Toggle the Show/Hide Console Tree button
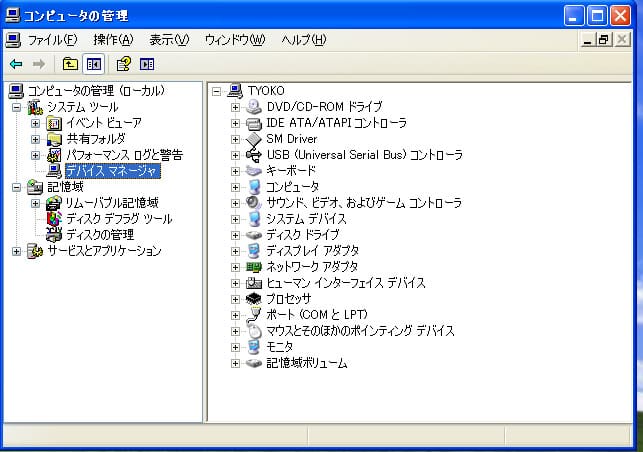The image size is (643, 452). 93,64
